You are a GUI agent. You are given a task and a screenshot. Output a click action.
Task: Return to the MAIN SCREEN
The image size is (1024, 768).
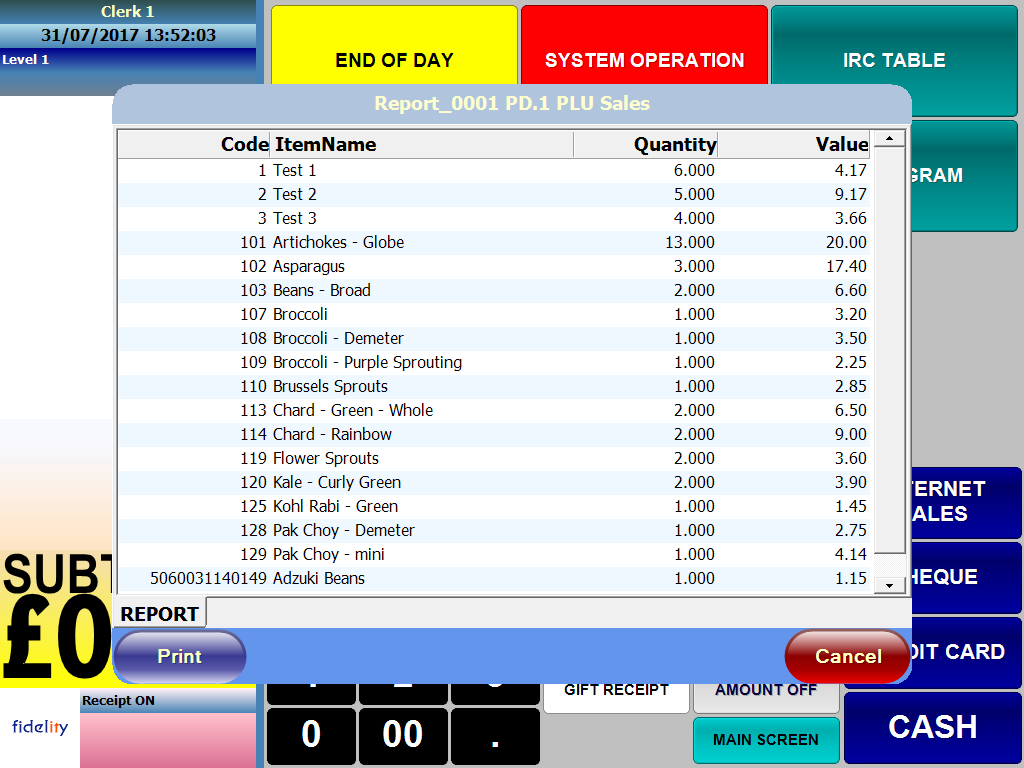[766, 740]
